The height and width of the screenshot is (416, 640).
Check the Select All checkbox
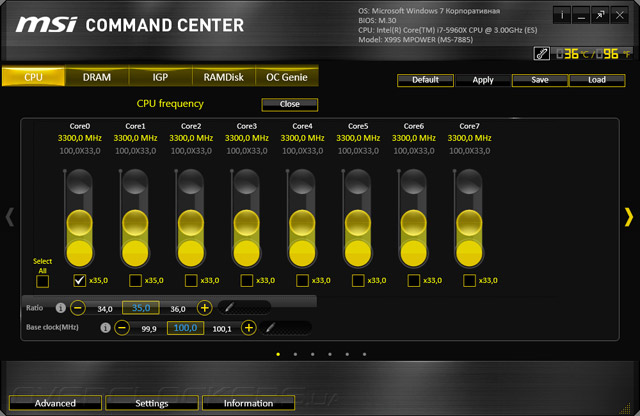click(x=42, y=281)
